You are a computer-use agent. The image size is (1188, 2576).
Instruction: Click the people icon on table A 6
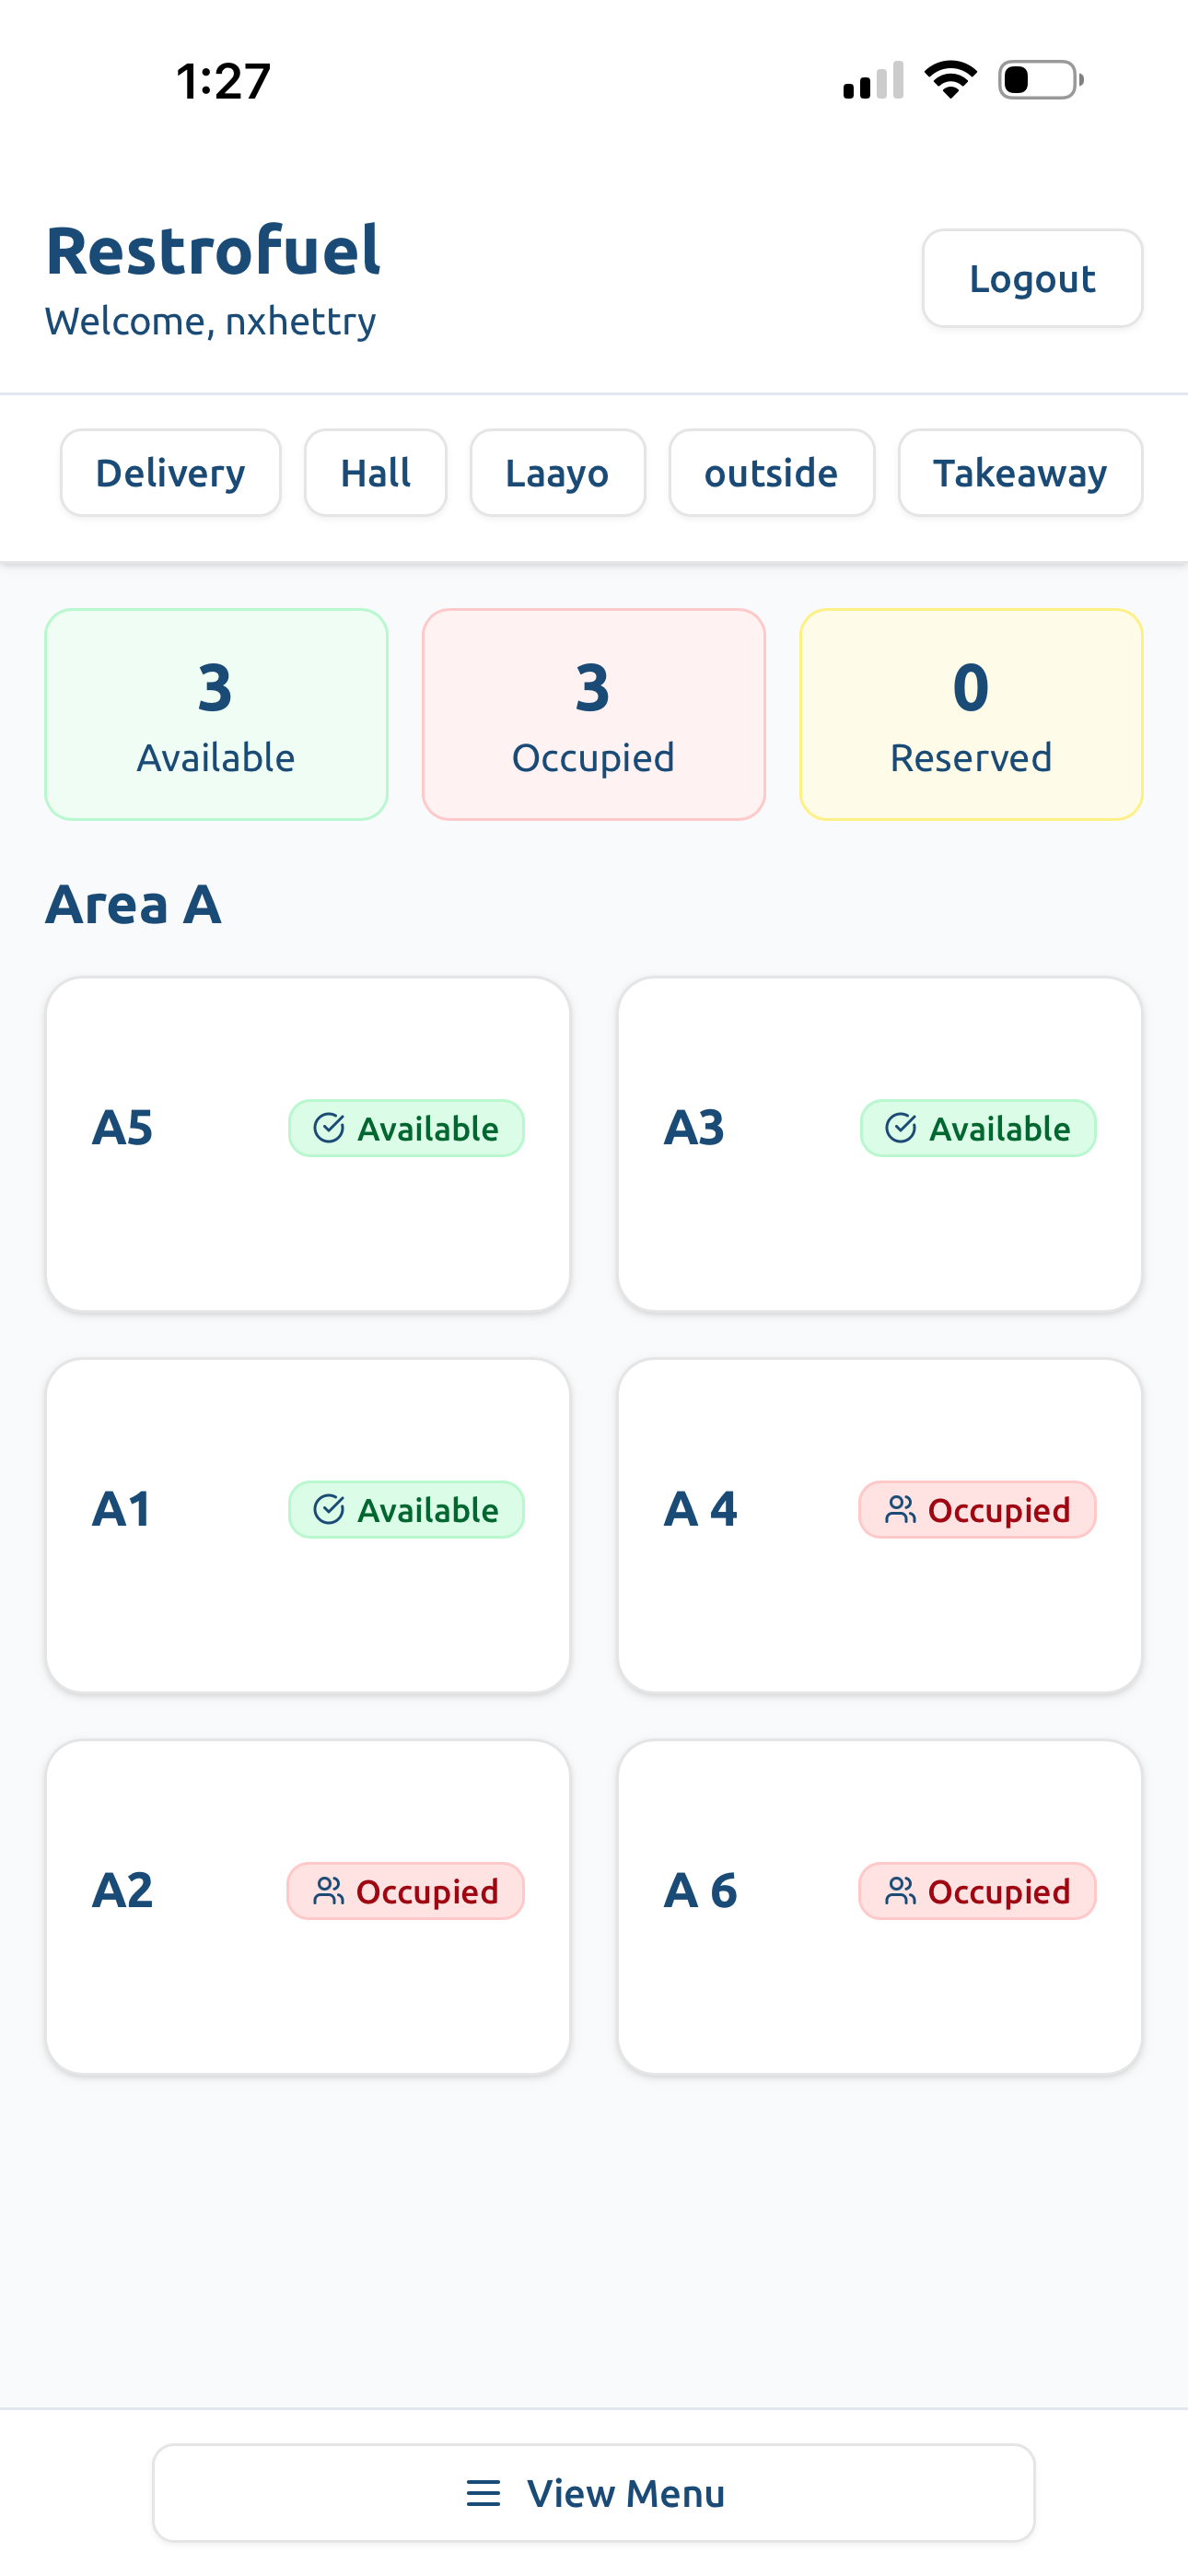[901, 1891]
